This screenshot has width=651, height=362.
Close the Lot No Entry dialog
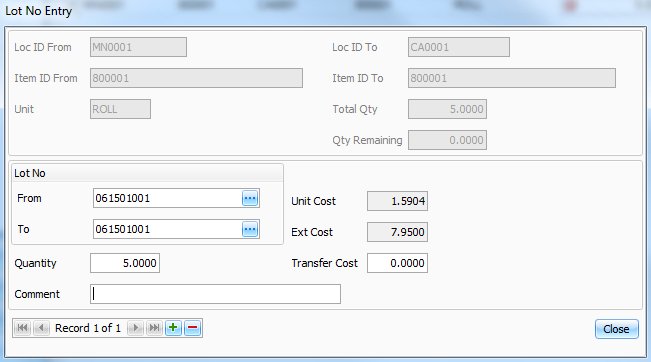617,329
